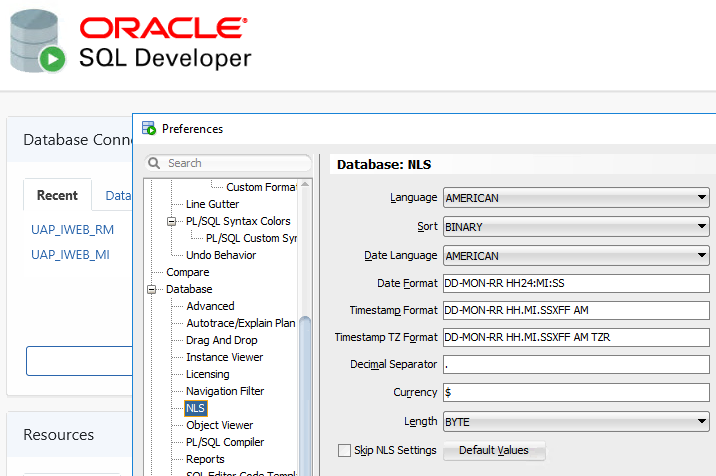Click the search magnifier icon in Preferences

[154, 163]
